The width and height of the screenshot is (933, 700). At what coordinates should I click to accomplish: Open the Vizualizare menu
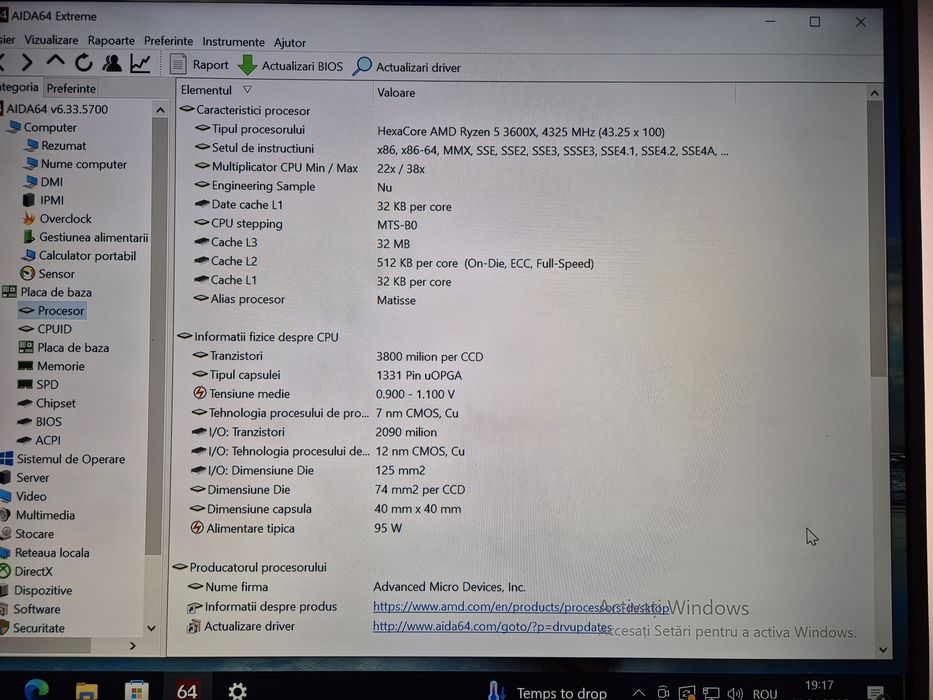coord(51,40)
